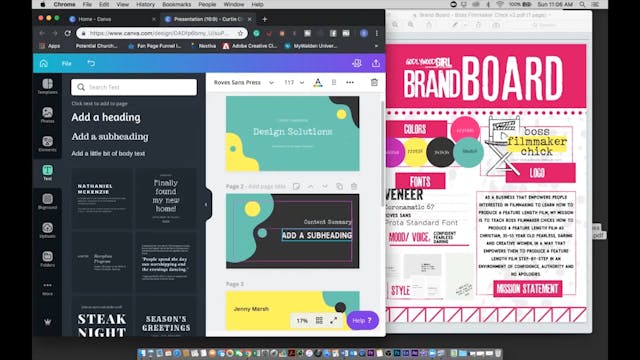This screenshot has height=360, width=640.
Task: Add notes to Page 2
Action: 296,187
